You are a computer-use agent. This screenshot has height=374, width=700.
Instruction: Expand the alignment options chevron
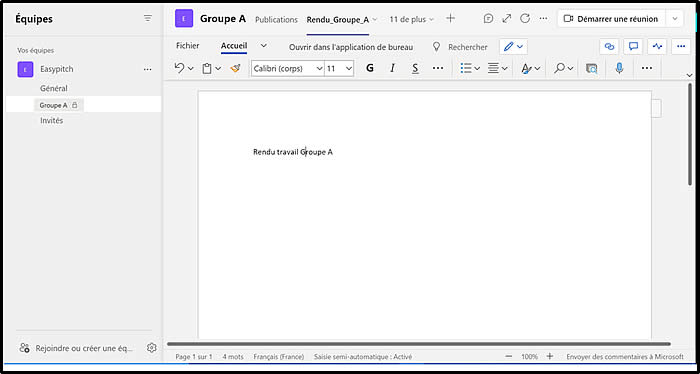pos(504,69)
